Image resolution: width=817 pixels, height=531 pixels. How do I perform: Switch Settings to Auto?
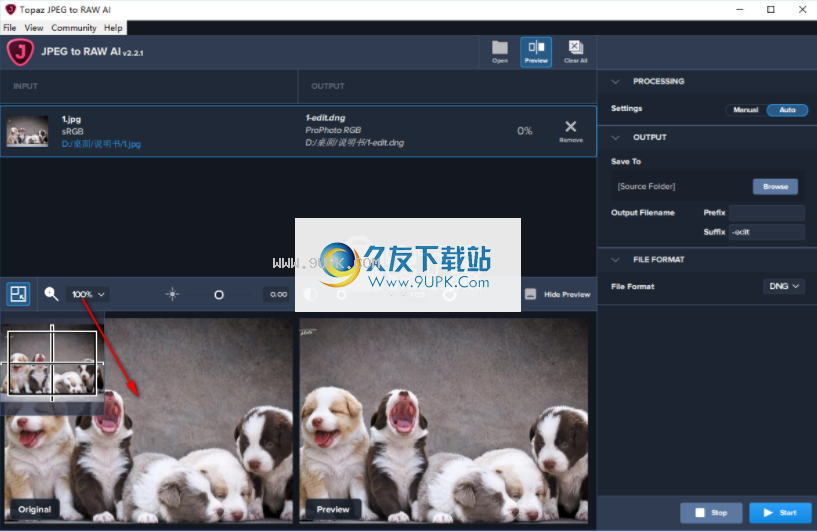click(x=787, y=110)
